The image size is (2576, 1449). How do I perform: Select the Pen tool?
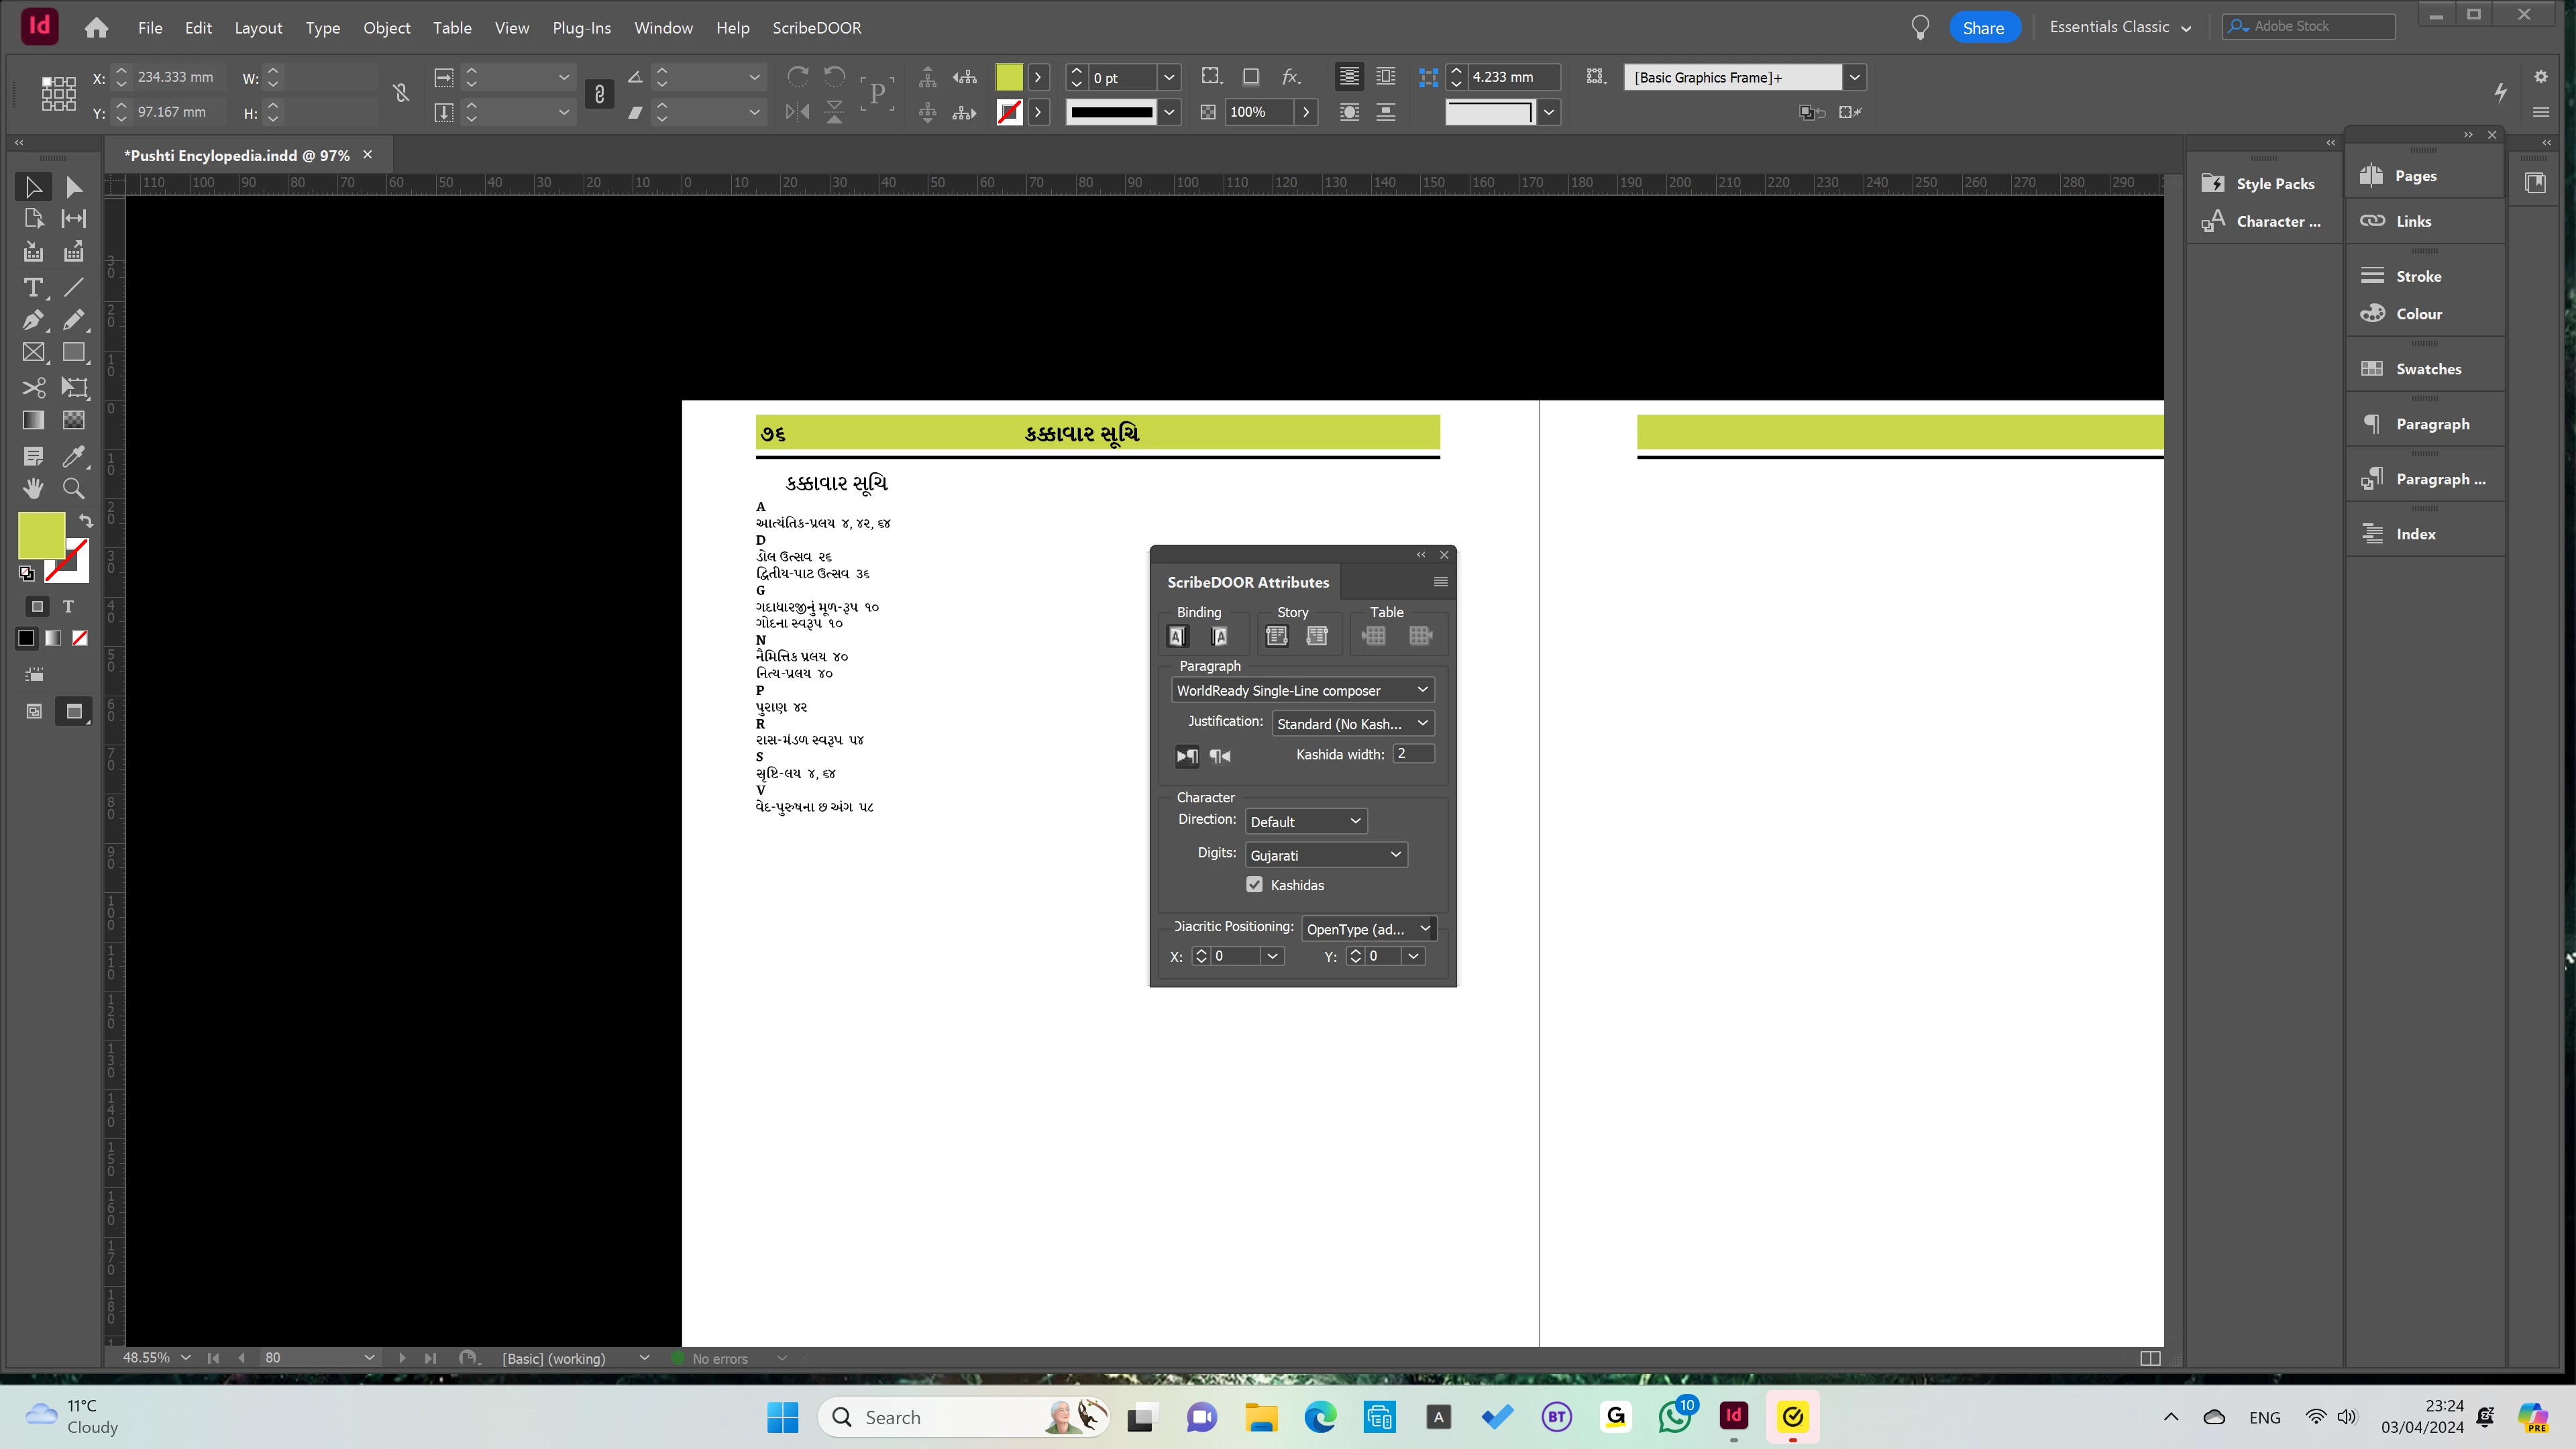point(33,321)
